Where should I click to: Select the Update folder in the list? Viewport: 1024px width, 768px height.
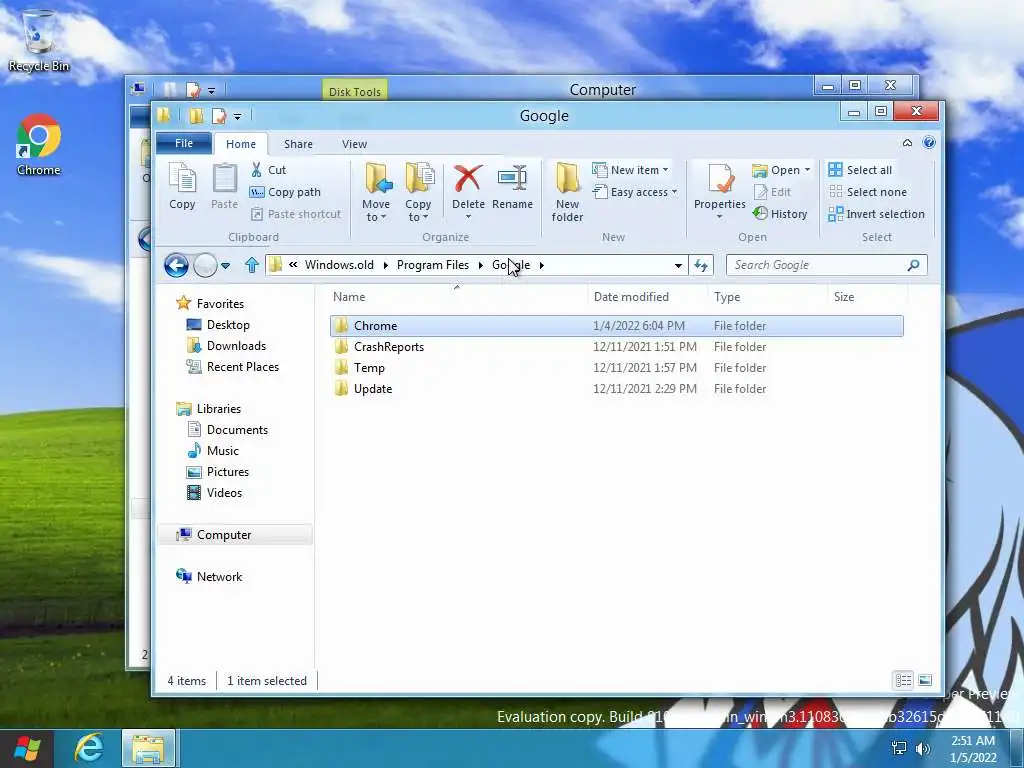616,389
